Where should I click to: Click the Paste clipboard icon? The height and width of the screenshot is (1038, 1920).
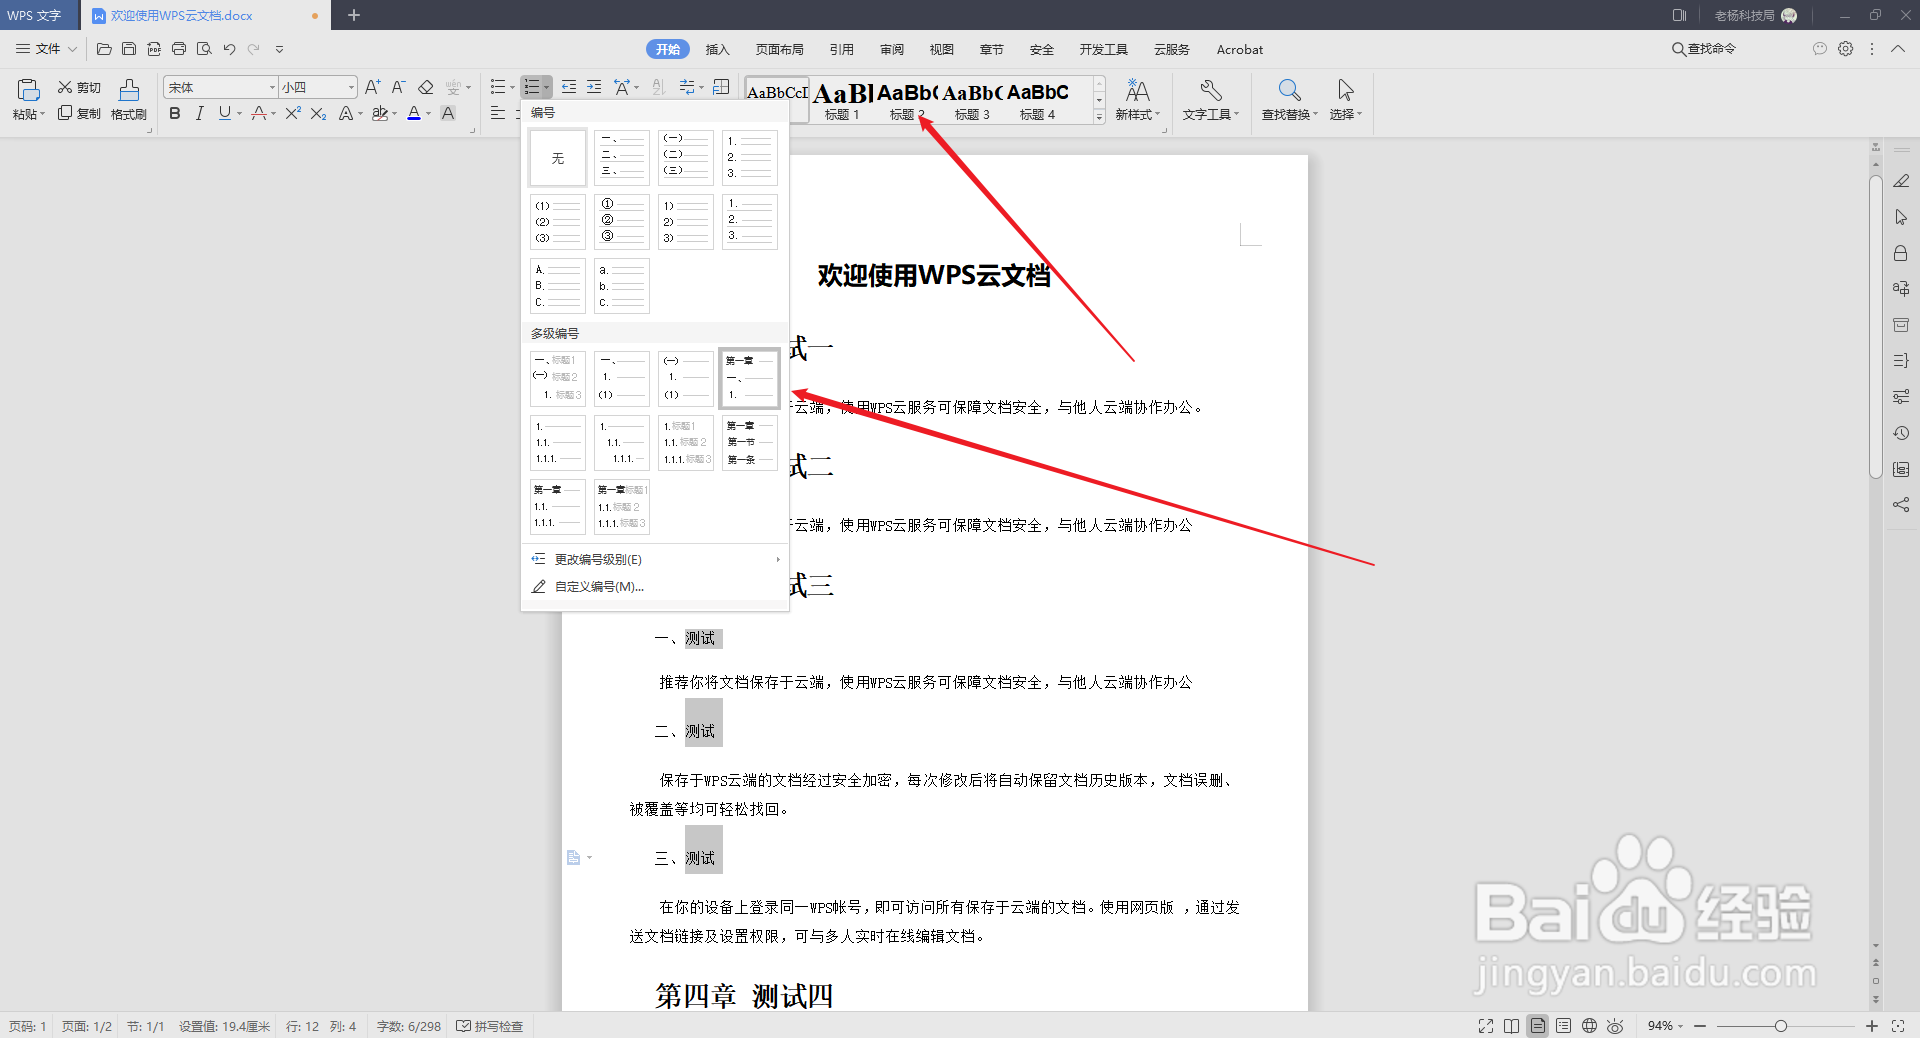coord(29,90)
